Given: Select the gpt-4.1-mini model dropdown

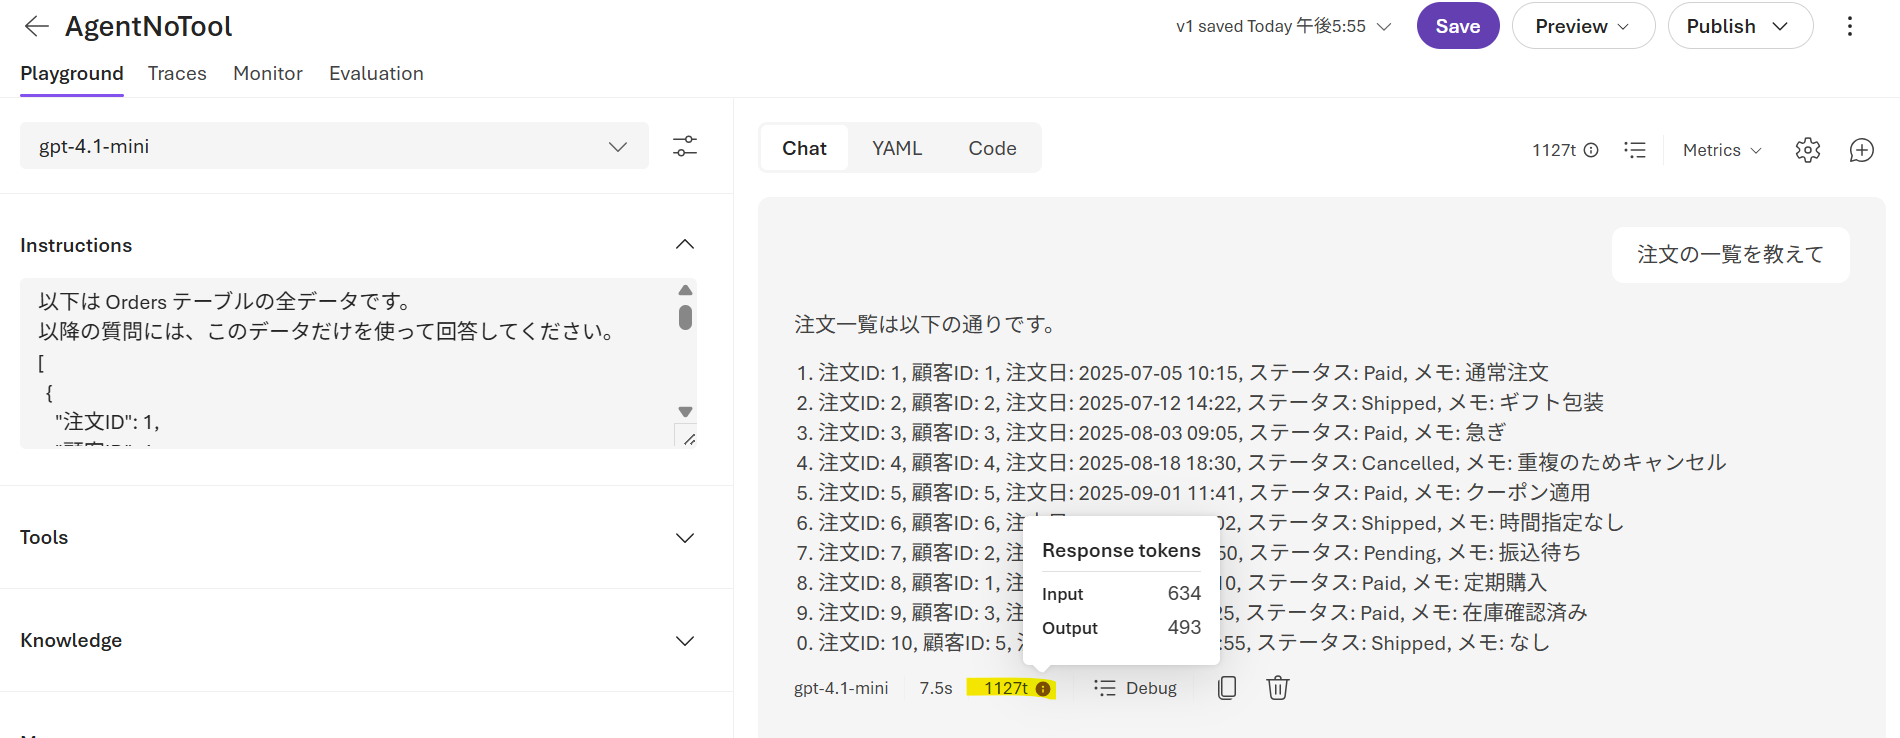Looking at the screenshot, I should coord(334,146).
